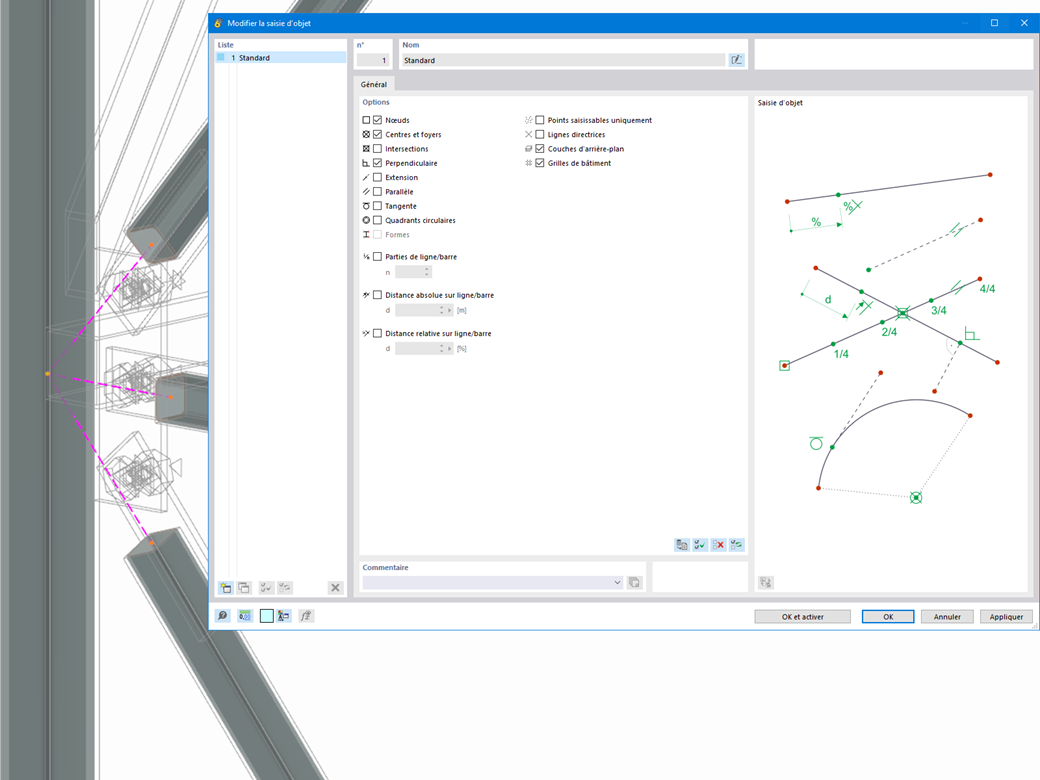Click the edit name icon beside Nom
This screenshot has height=780, width=1040.
[x=736, y=60]
